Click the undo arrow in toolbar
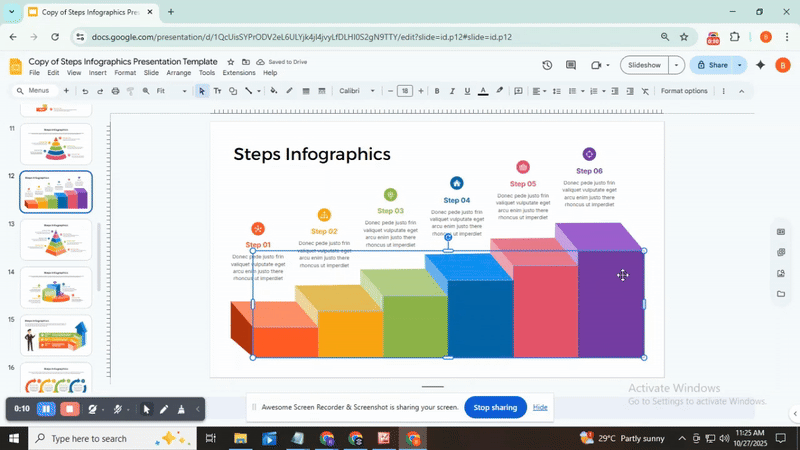This screenshot has height=450, width=800. coord(85,91)
